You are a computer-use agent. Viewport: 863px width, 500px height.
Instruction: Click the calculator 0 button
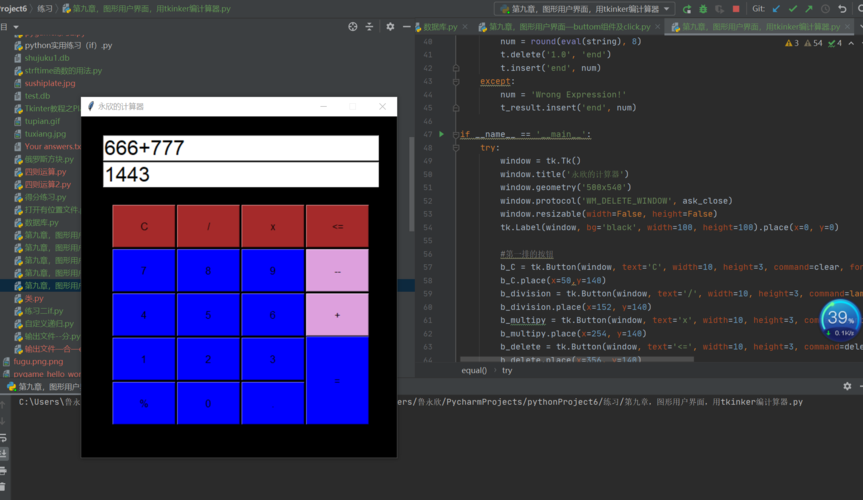(x=208, y=403)
